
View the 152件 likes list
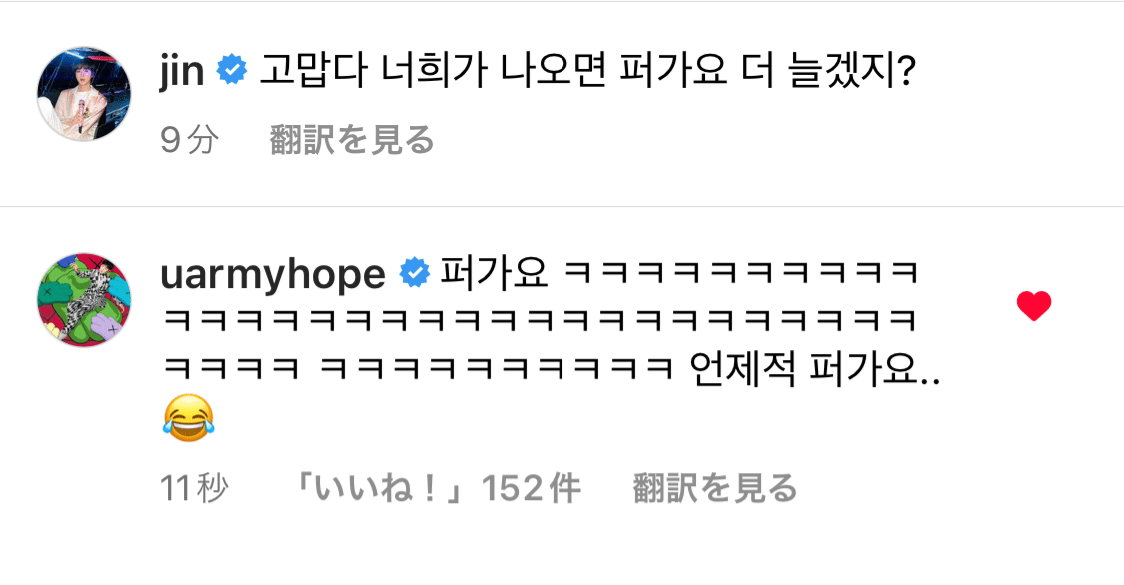coord(436,488)
